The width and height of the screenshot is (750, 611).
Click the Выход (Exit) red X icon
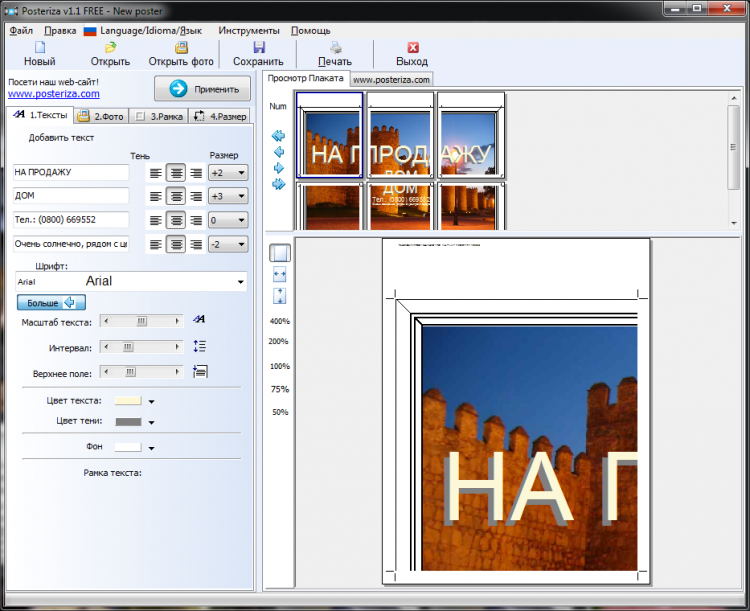coord(411,47)
